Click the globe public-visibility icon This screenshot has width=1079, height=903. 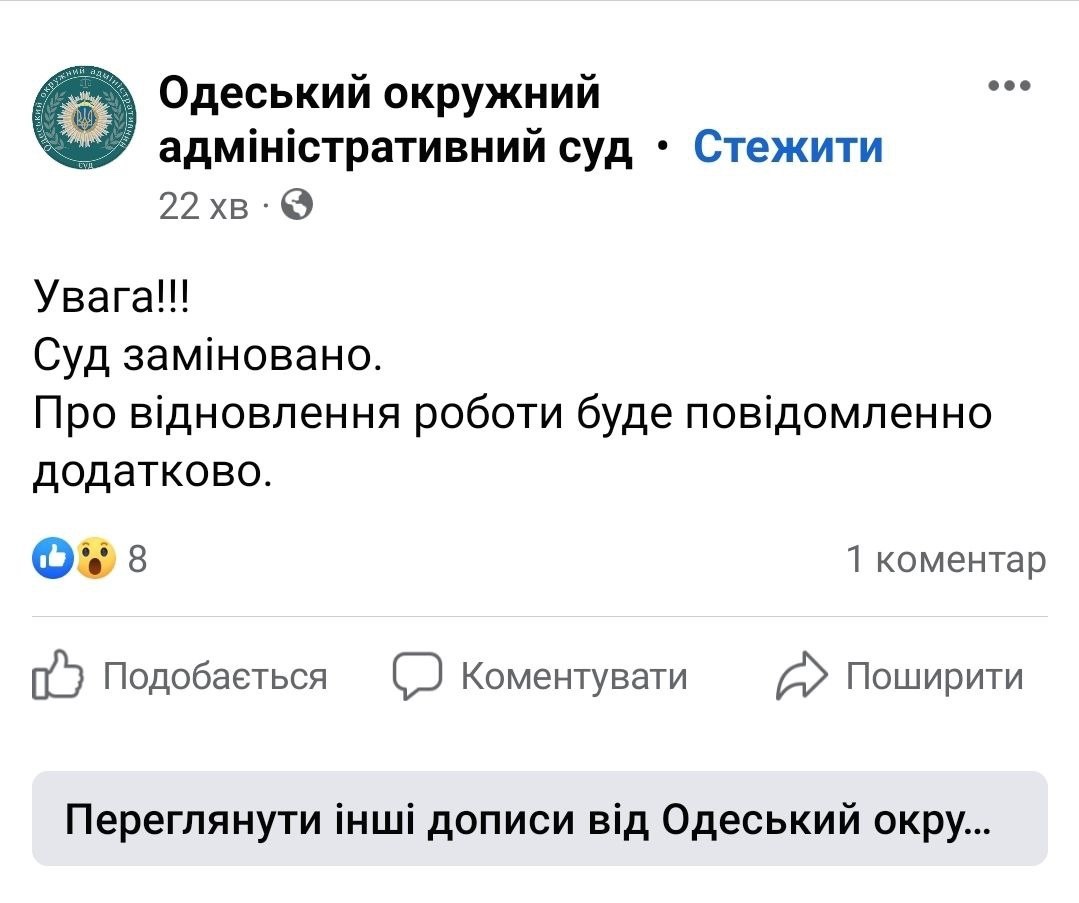(x=297, y=204)
